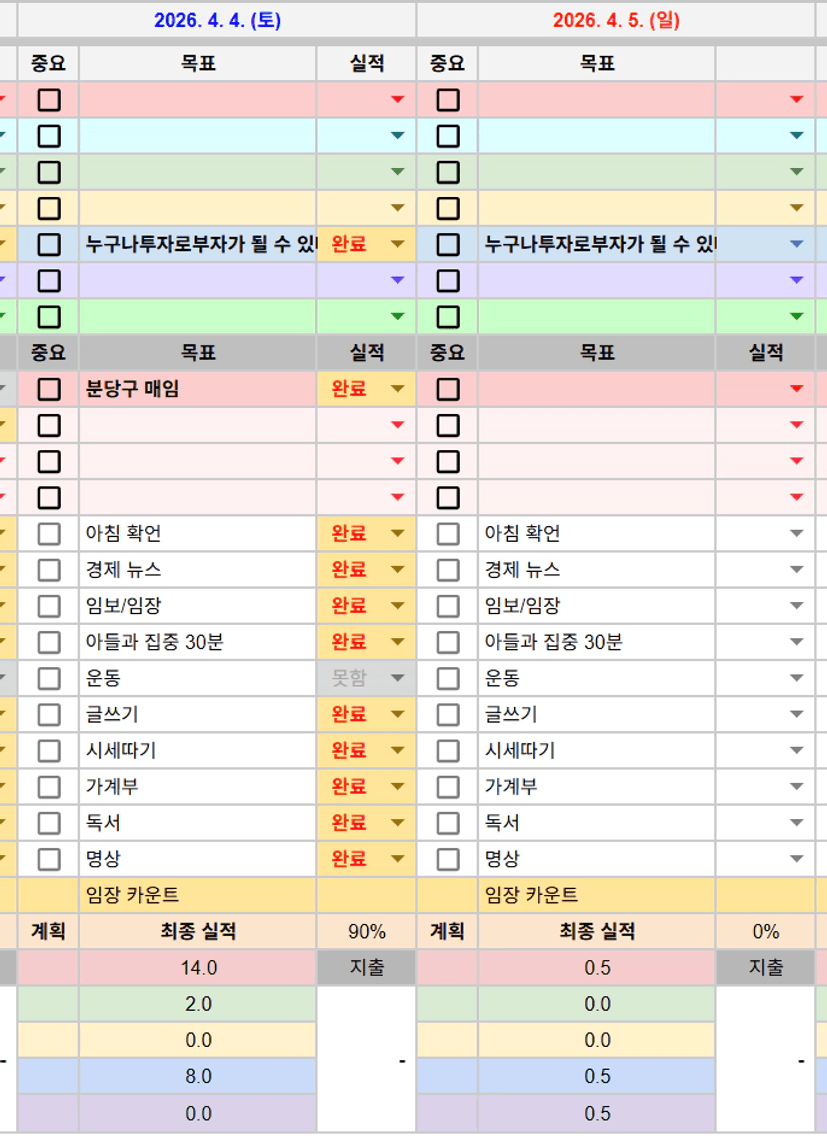
Task: Mark the Saturday 독서 checkbox
Action: (x=49, y=823)
